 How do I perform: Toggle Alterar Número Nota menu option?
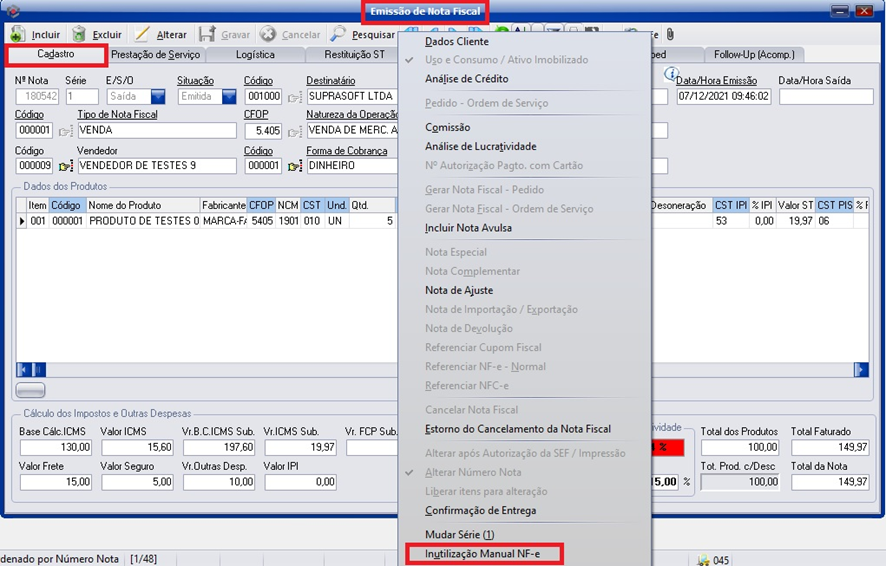pyautogui.click(x=473, y=472)
